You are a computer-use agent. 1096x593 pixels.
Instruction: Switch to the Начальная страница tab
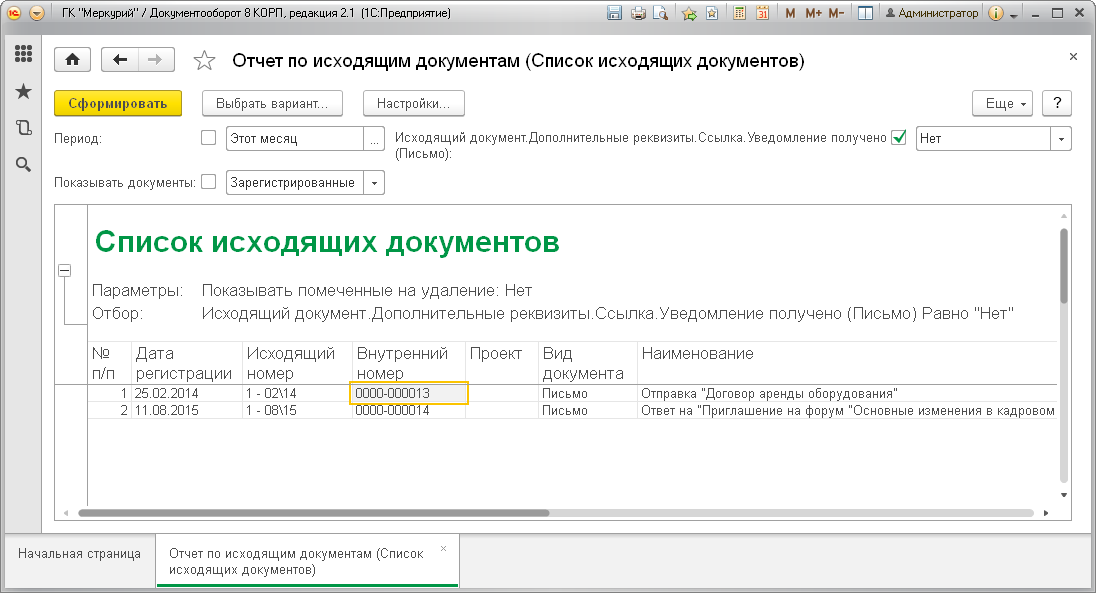click(x=80, y=553)
